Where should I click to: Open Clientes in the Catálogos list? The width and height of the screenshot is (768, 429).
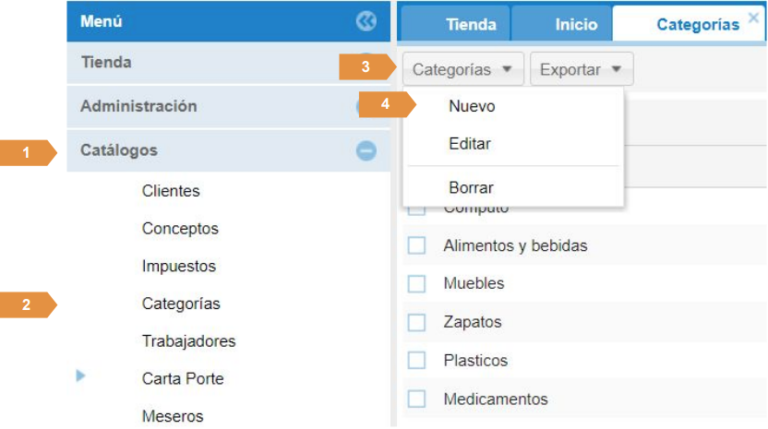point(171,190)
